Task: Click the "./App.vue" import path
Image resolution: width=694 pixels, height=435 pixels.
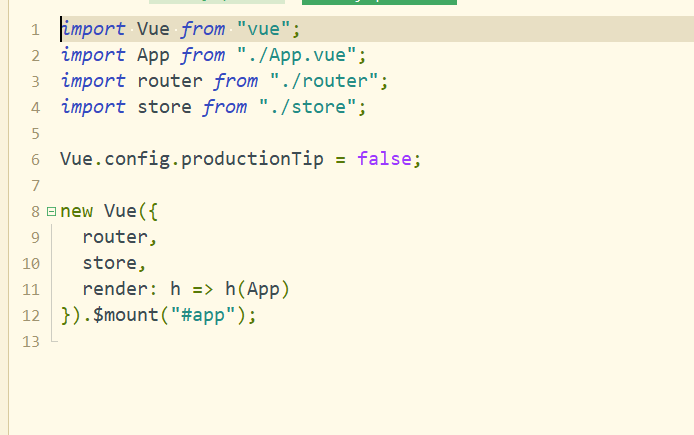Action: click(x=297, y=55)
